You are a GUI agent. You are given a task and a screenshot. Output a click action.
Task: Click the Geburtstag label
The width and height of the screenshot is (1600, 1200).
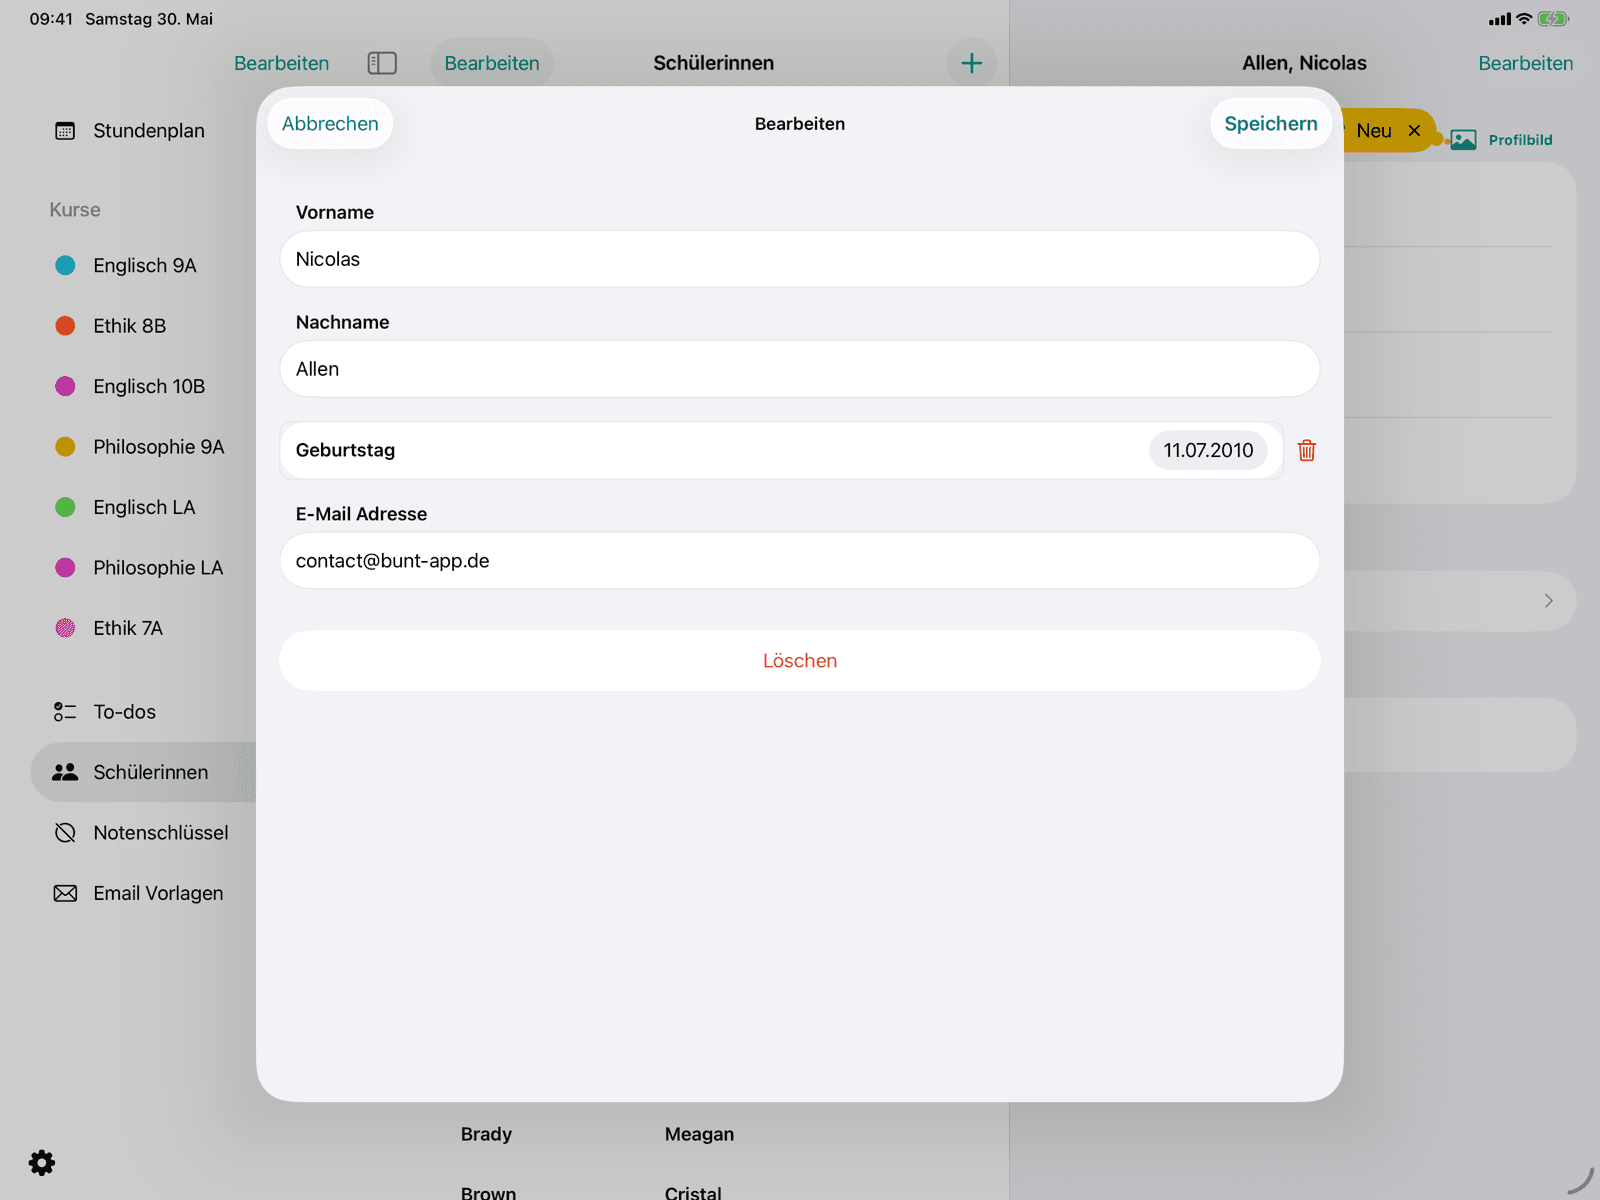tap(345, 450)
